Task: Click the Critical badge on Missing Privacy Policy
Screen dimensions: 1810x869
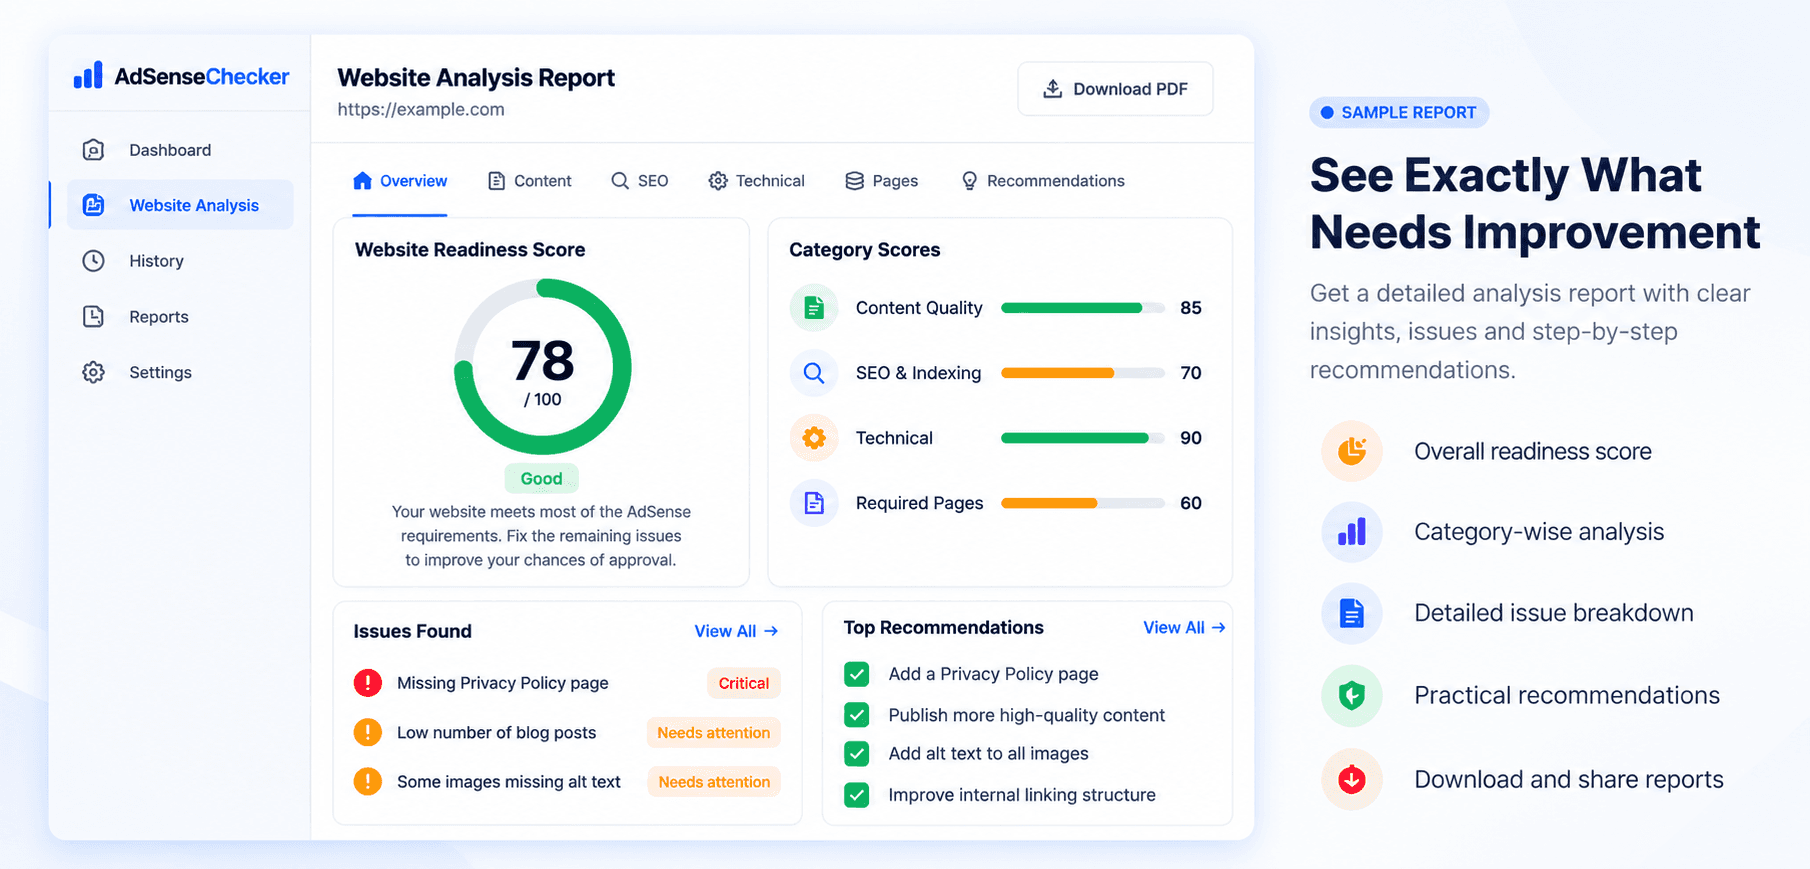Action: (744, 683)
